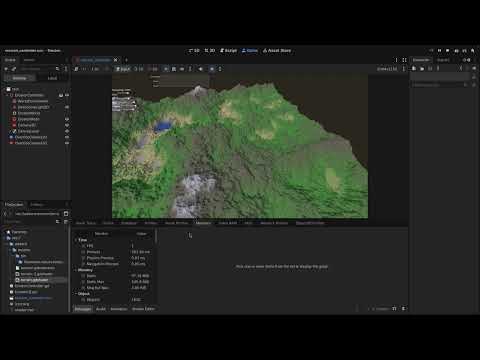Collapse the root node in scene tree
Screen dimensions: 480x360
pos(5,89)
